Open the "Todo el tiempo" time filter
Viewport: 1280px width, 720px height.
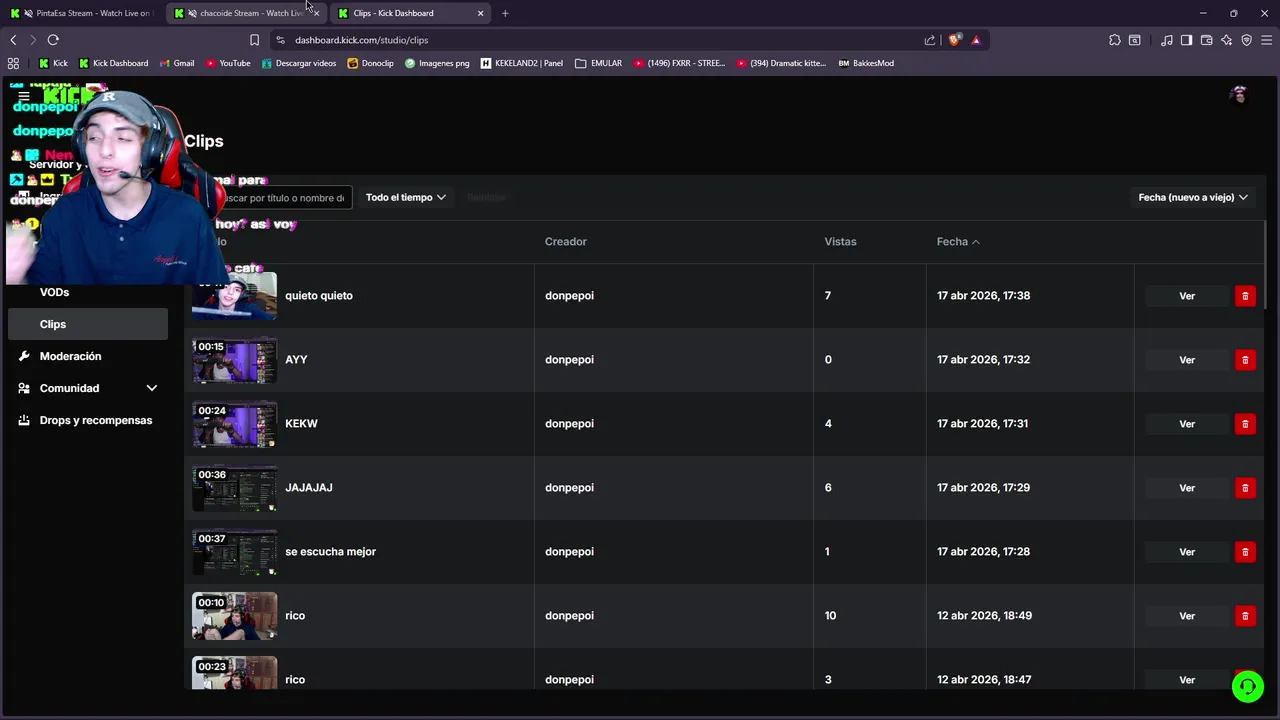pyautogui.click(x=405, y=198)
